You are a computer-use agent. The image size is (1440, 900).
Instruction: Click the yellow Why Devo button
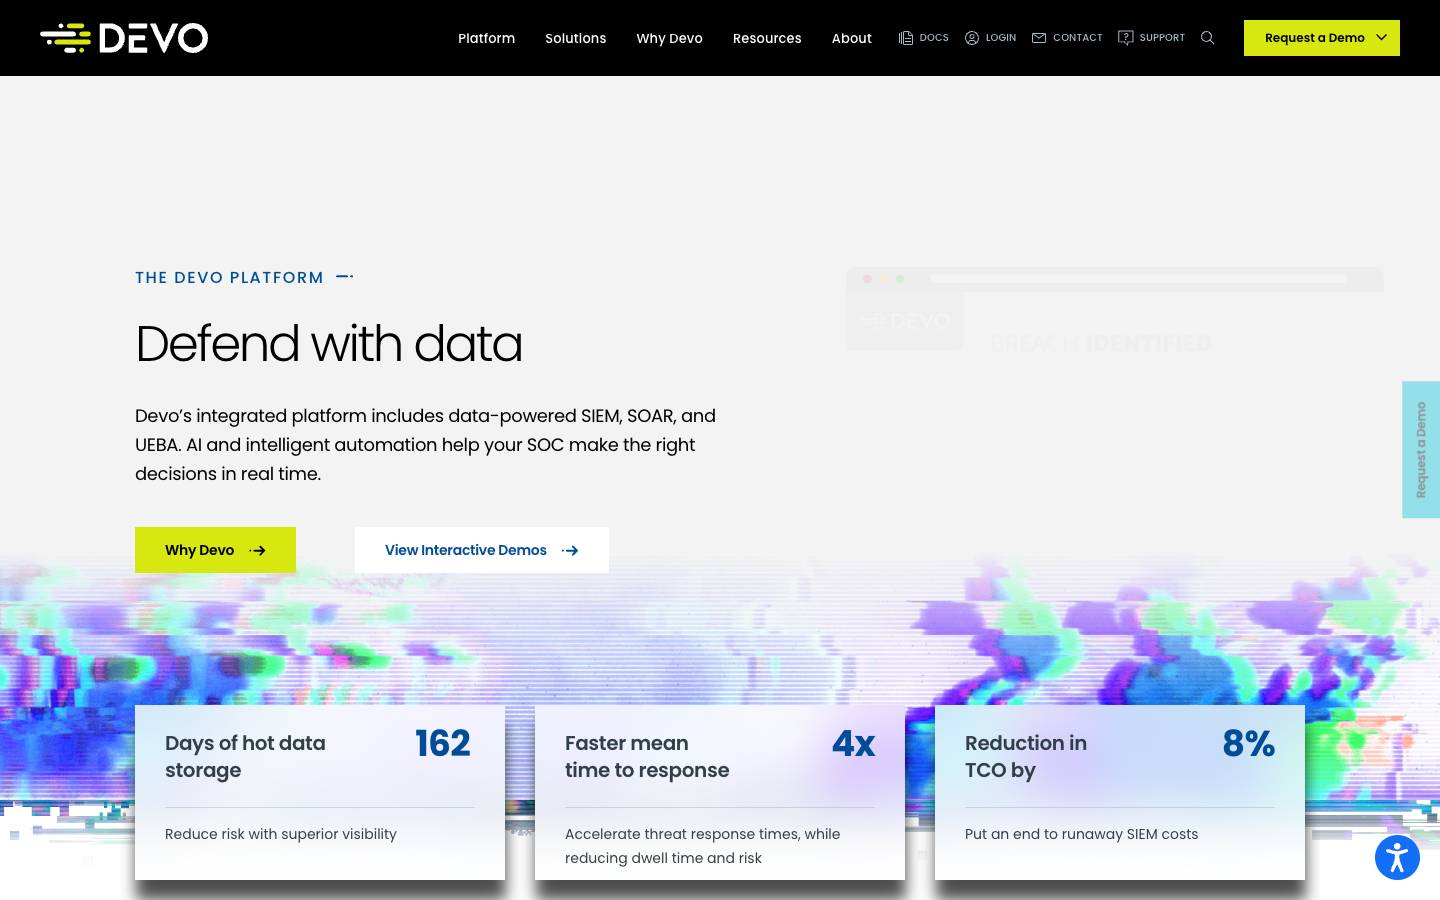pyautogui.click(x=215, y=550)
